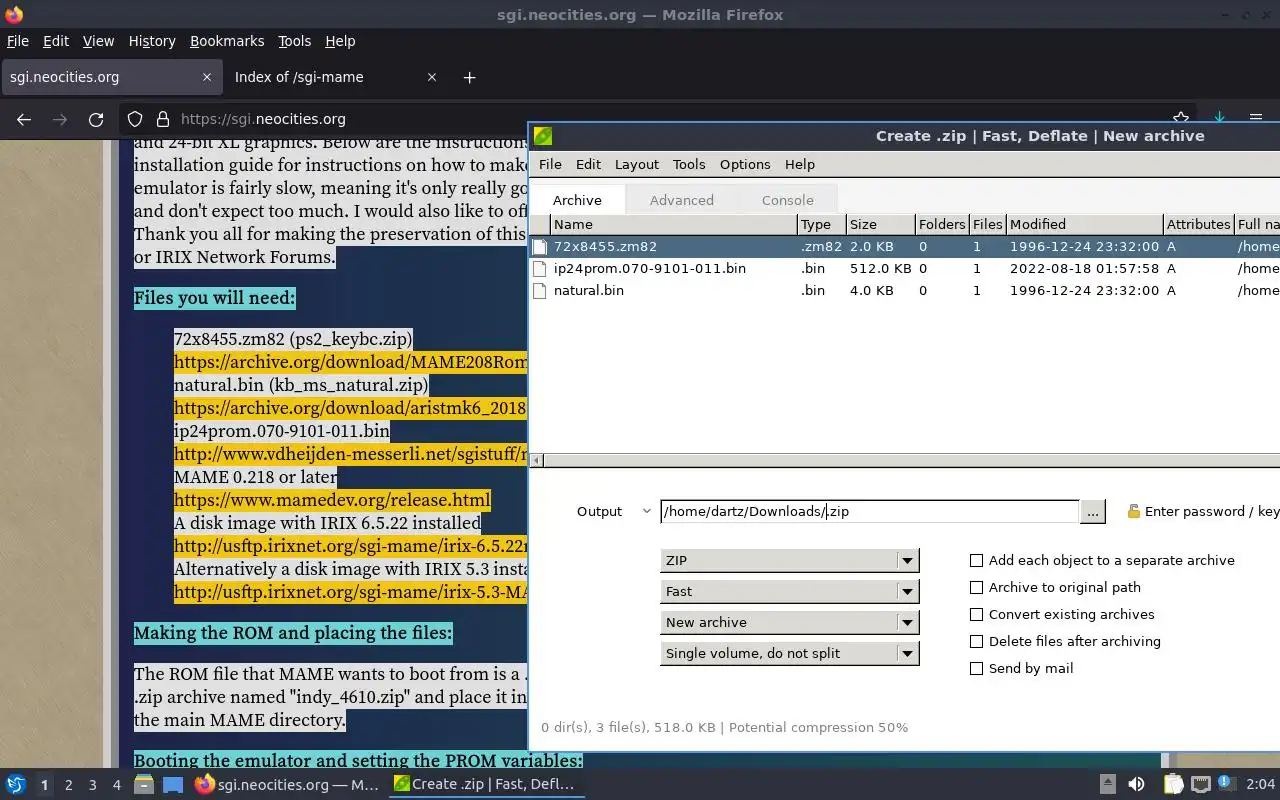Open the New archive action dropdown
The height and width of the screenshot is (800, 1280).
pyautogui.click(x=789, y=622)
